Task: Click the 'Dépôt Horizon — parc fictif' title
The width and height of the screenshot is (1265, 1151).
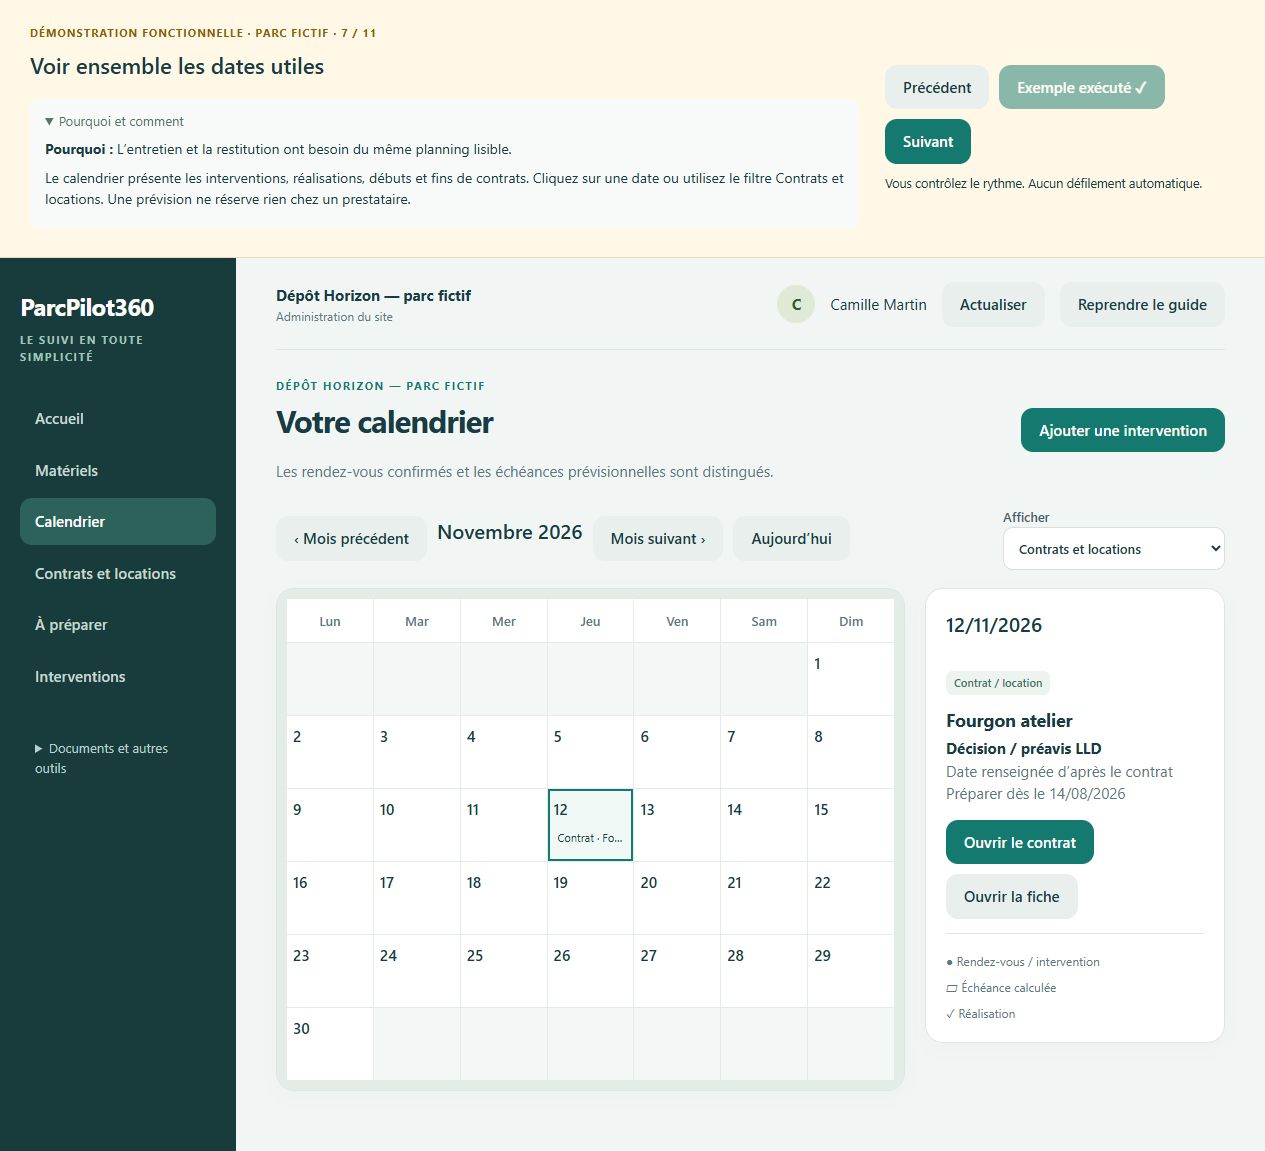Action: [x=373, y=296]
